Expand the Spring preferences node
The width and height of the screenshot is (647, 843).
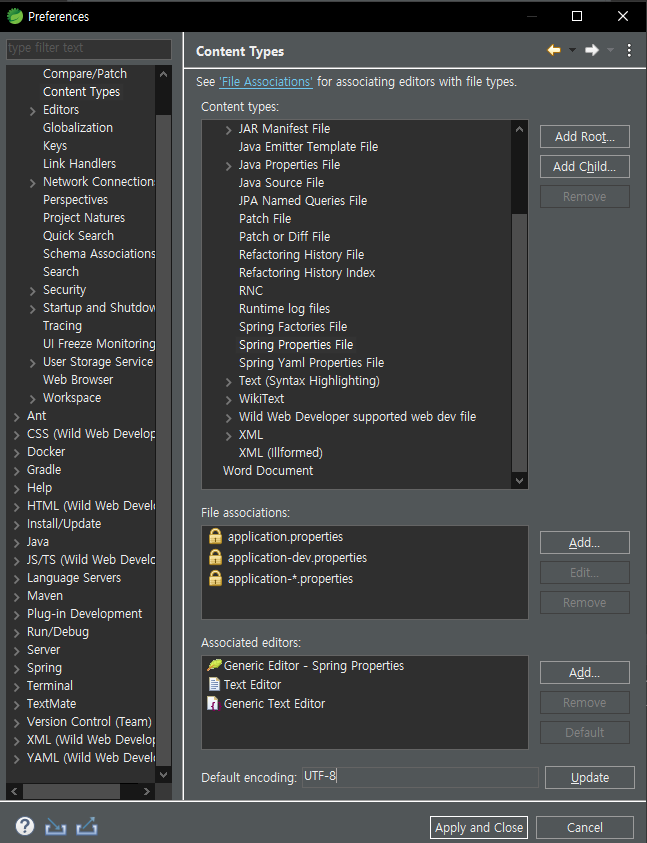[17, 669]
